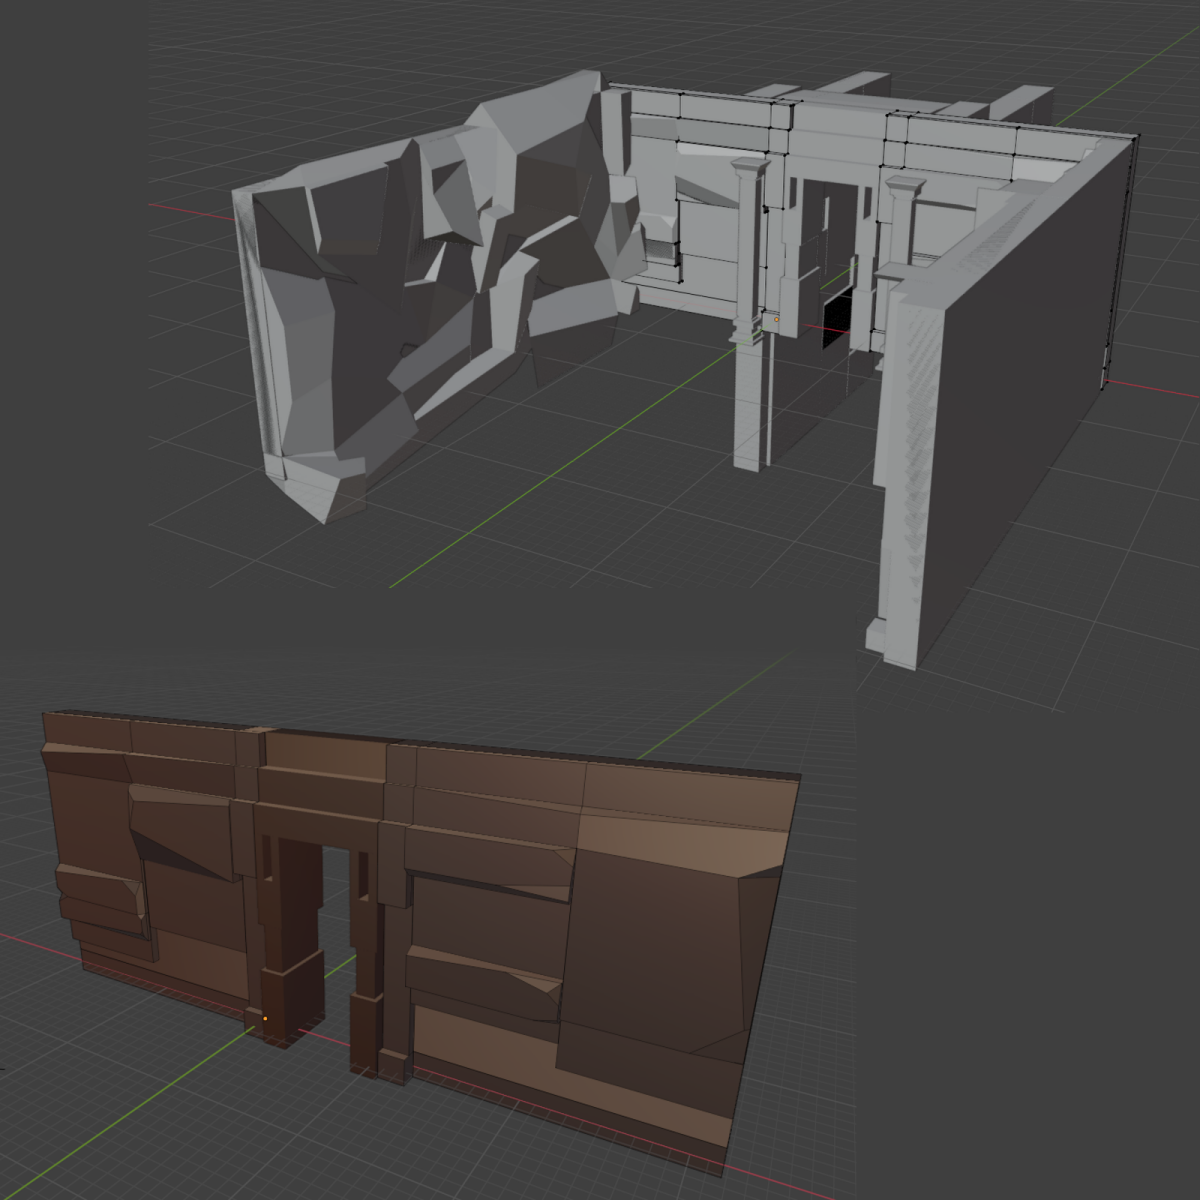Click the black rectangle inside gray doorway
Image resolution: width=1200 pixels, height=1200 pixels.
(x=836, y=318)
